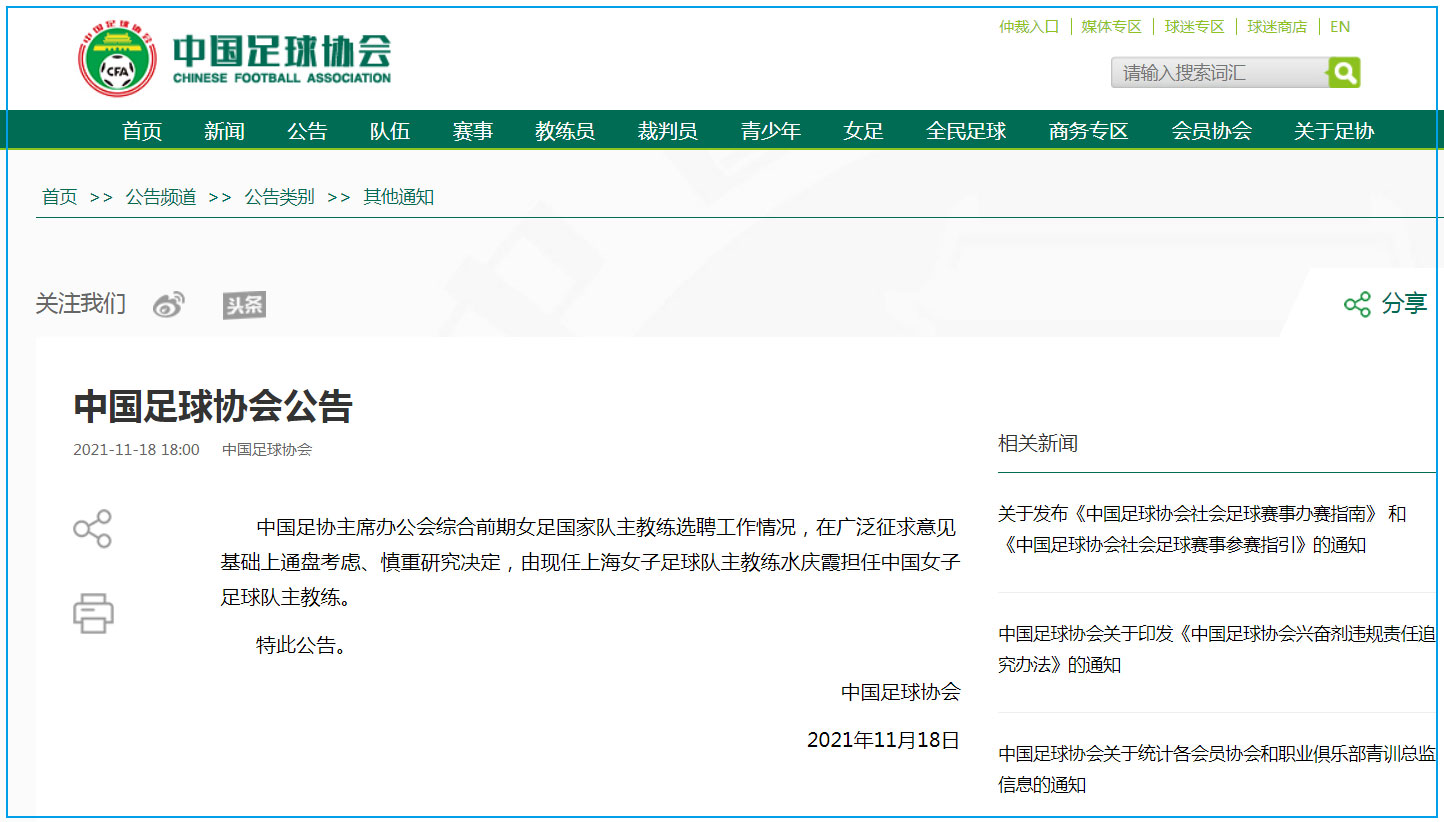1444x822 pixels.
Task: Click the green search magnifier button
Action: click(1344, 72)
